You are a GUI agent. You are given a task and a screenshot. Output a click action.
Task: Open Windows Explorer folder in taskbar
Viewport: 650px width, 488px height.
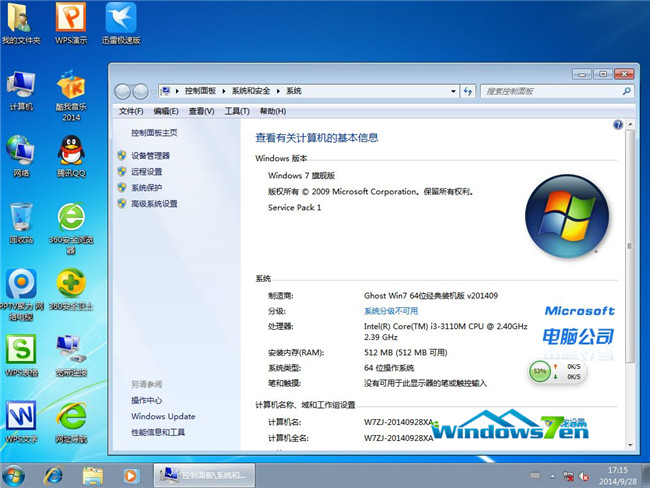point(92,476)
